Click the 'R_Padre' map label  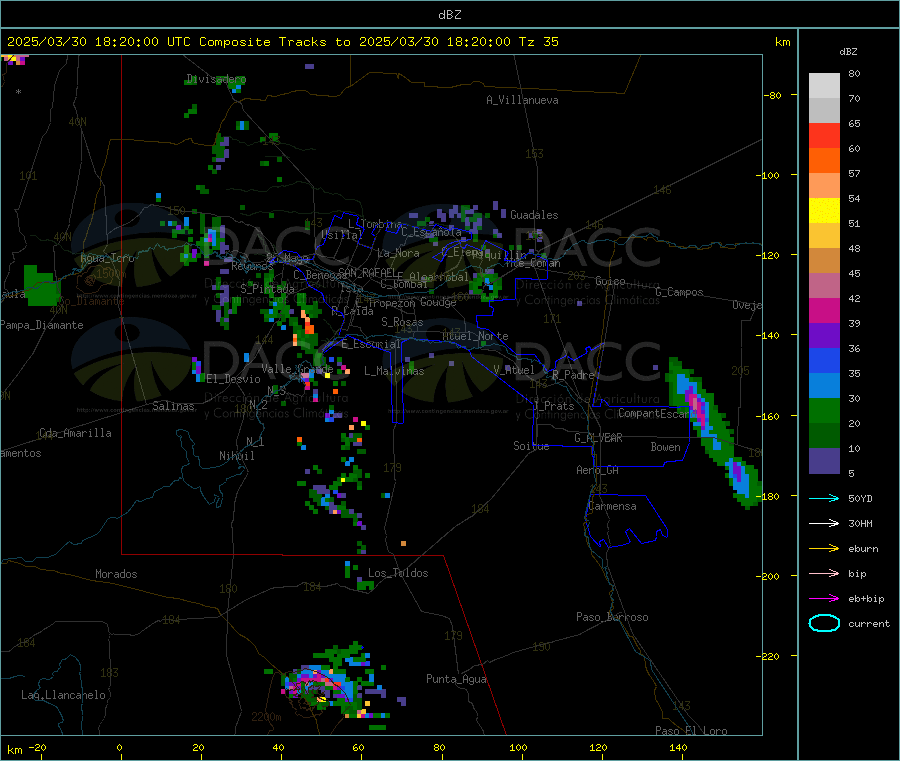click(x=573, y=375)
